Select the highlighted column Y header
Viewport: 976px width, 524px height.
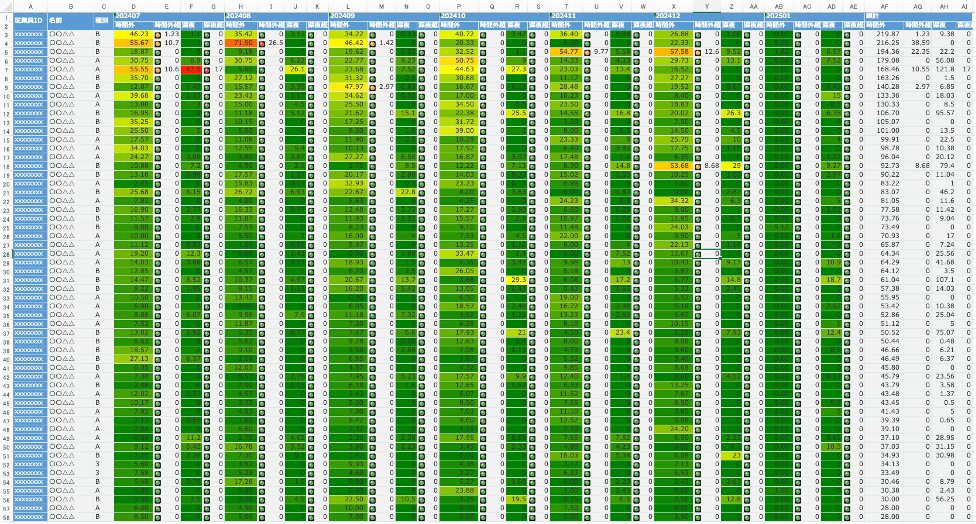(706, 5)
